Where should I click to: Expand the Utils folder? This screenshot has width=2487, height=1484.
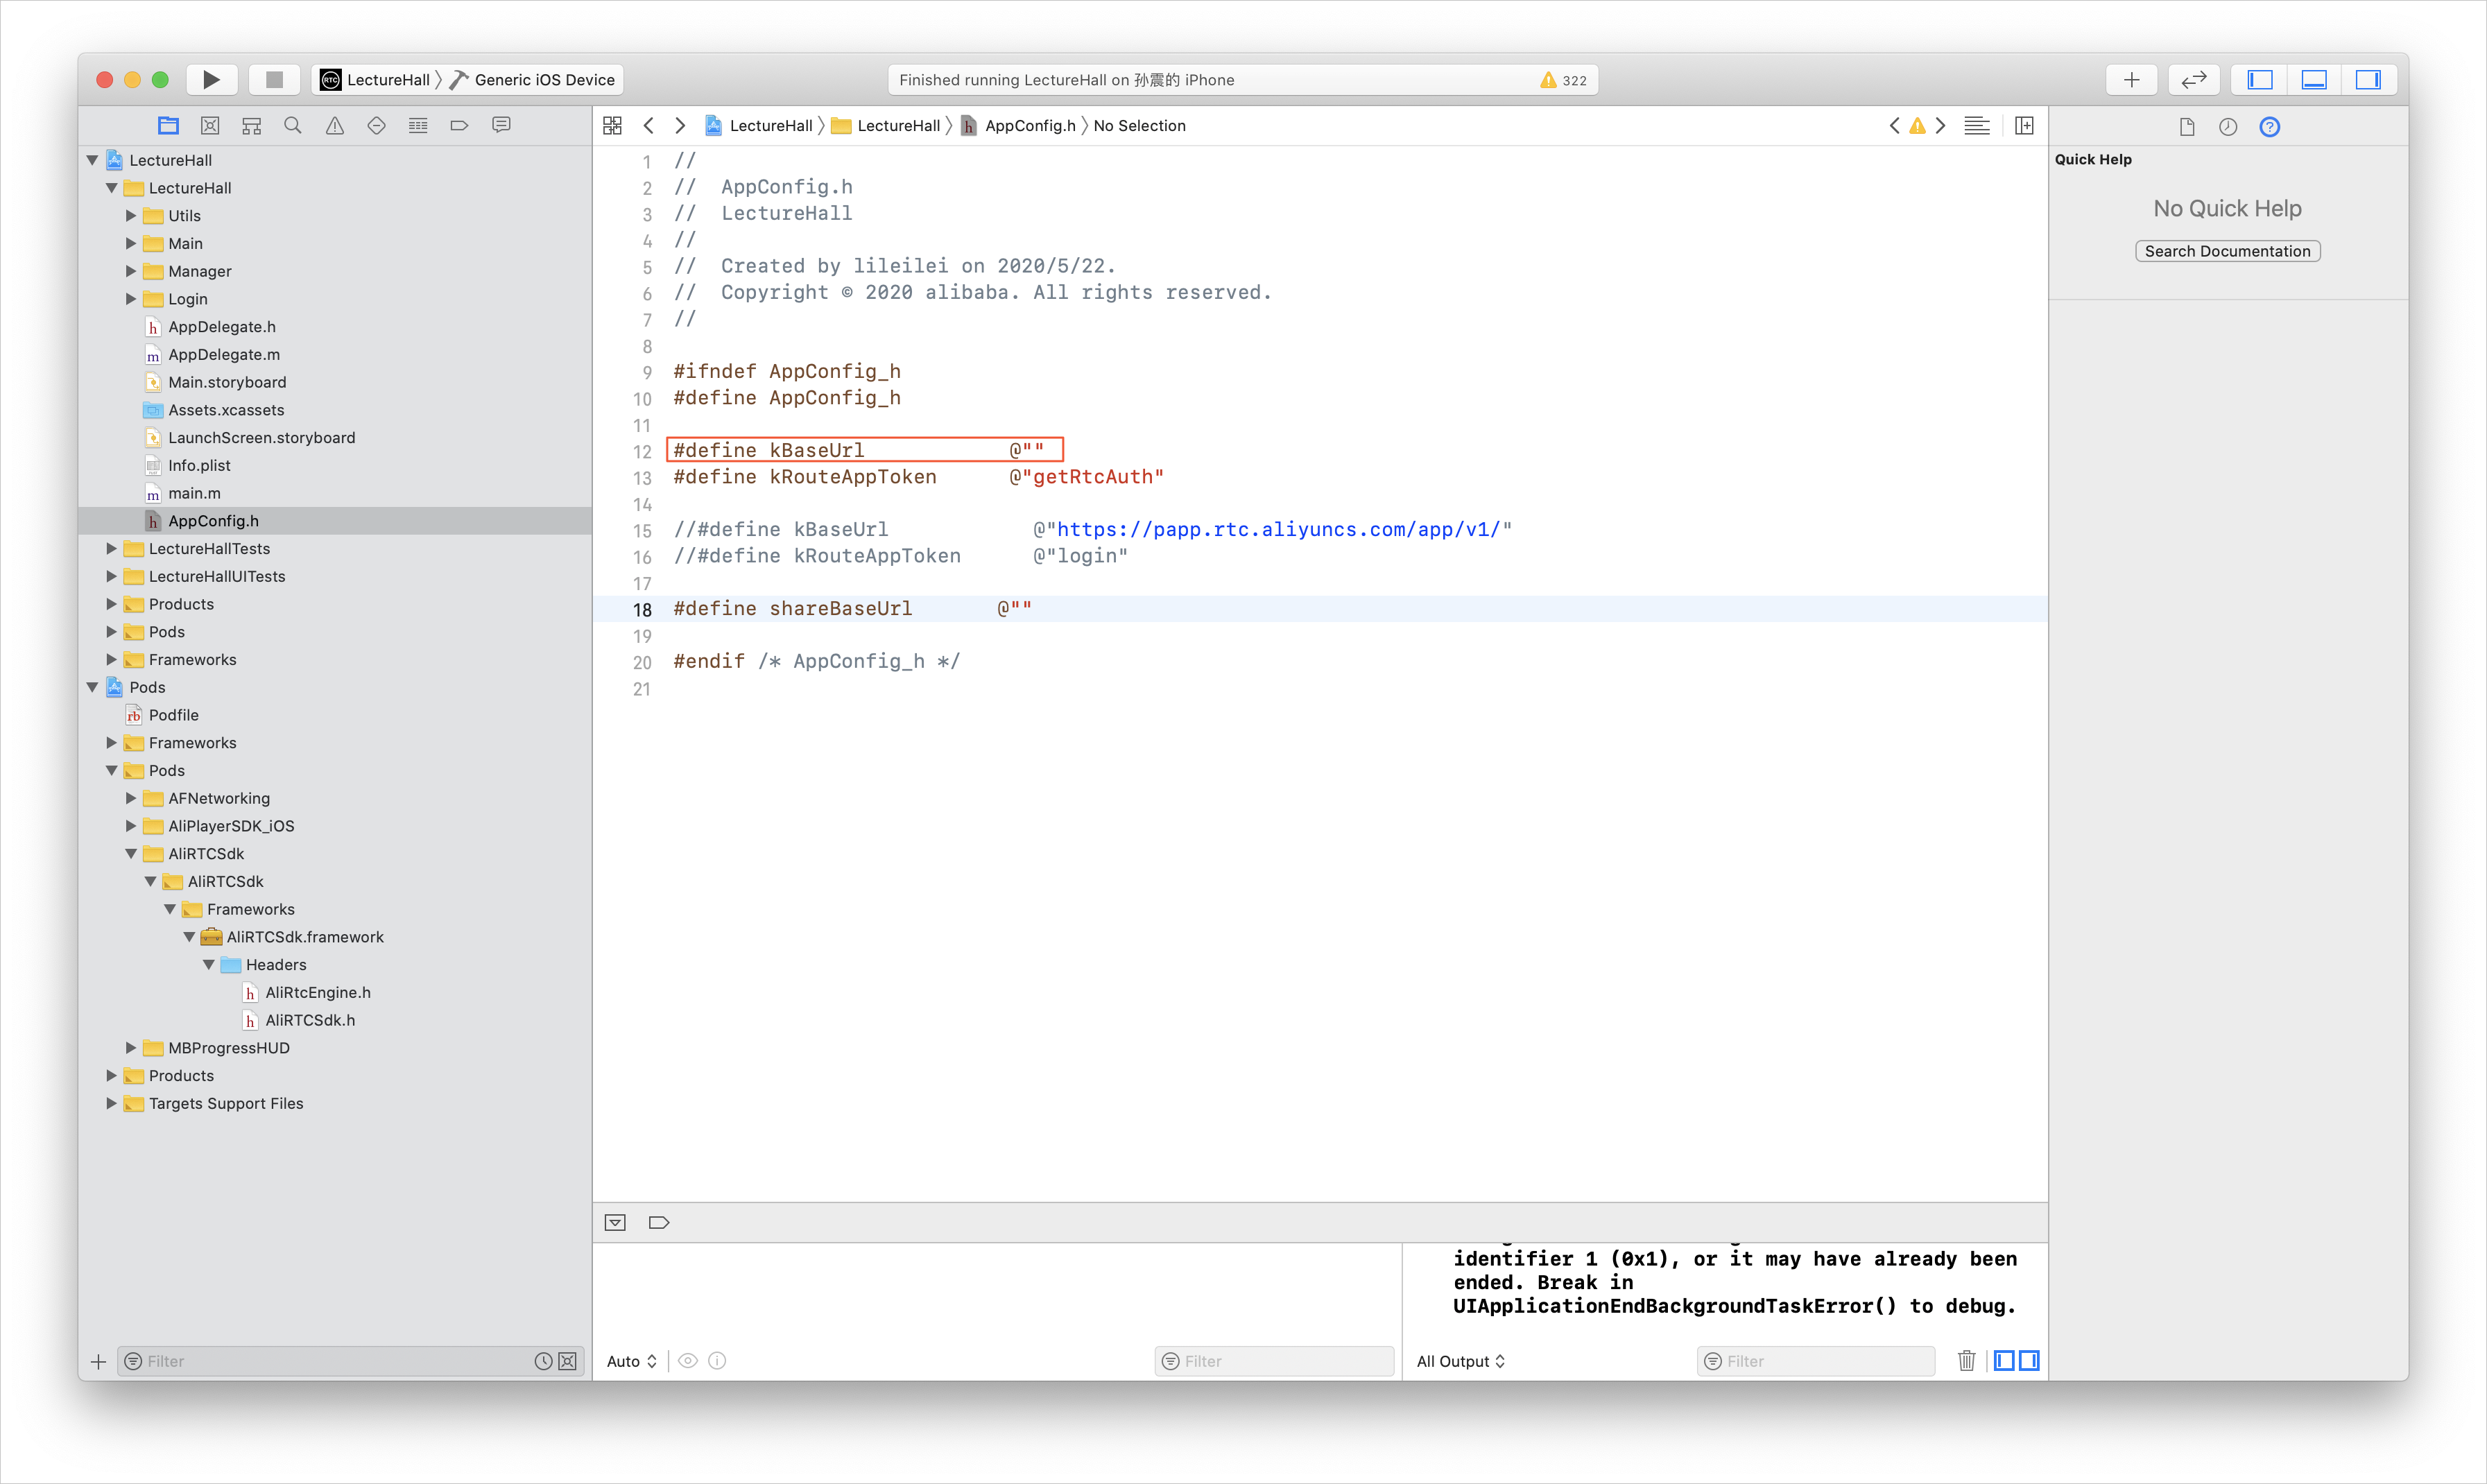coord(131,215)
